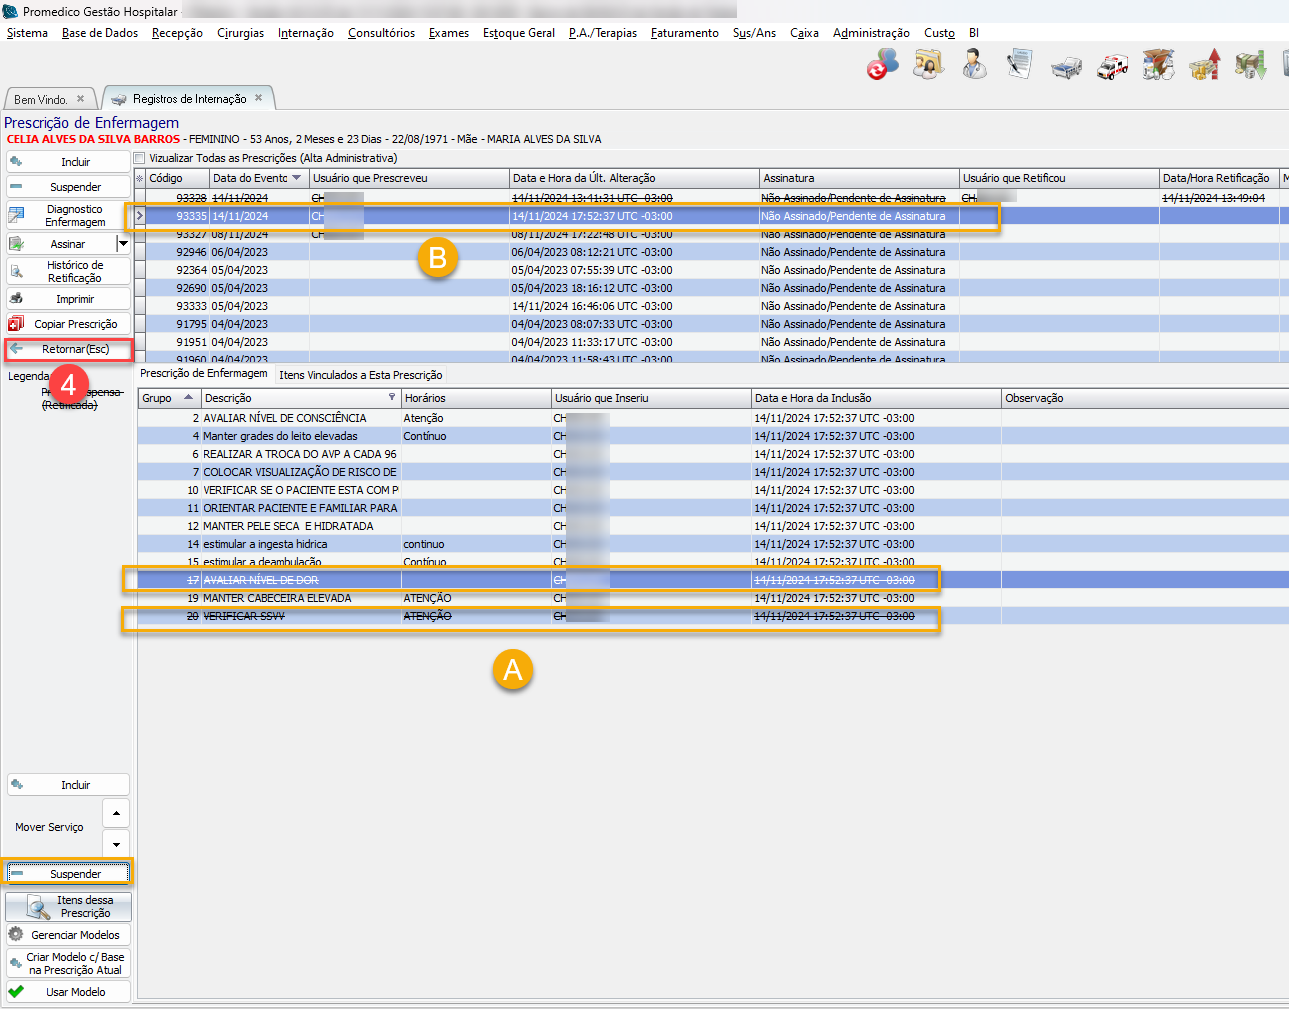This screenshot has height=1009, width=1289.
Task: Click the signed document with pen icon
Action: (1019, 65)
